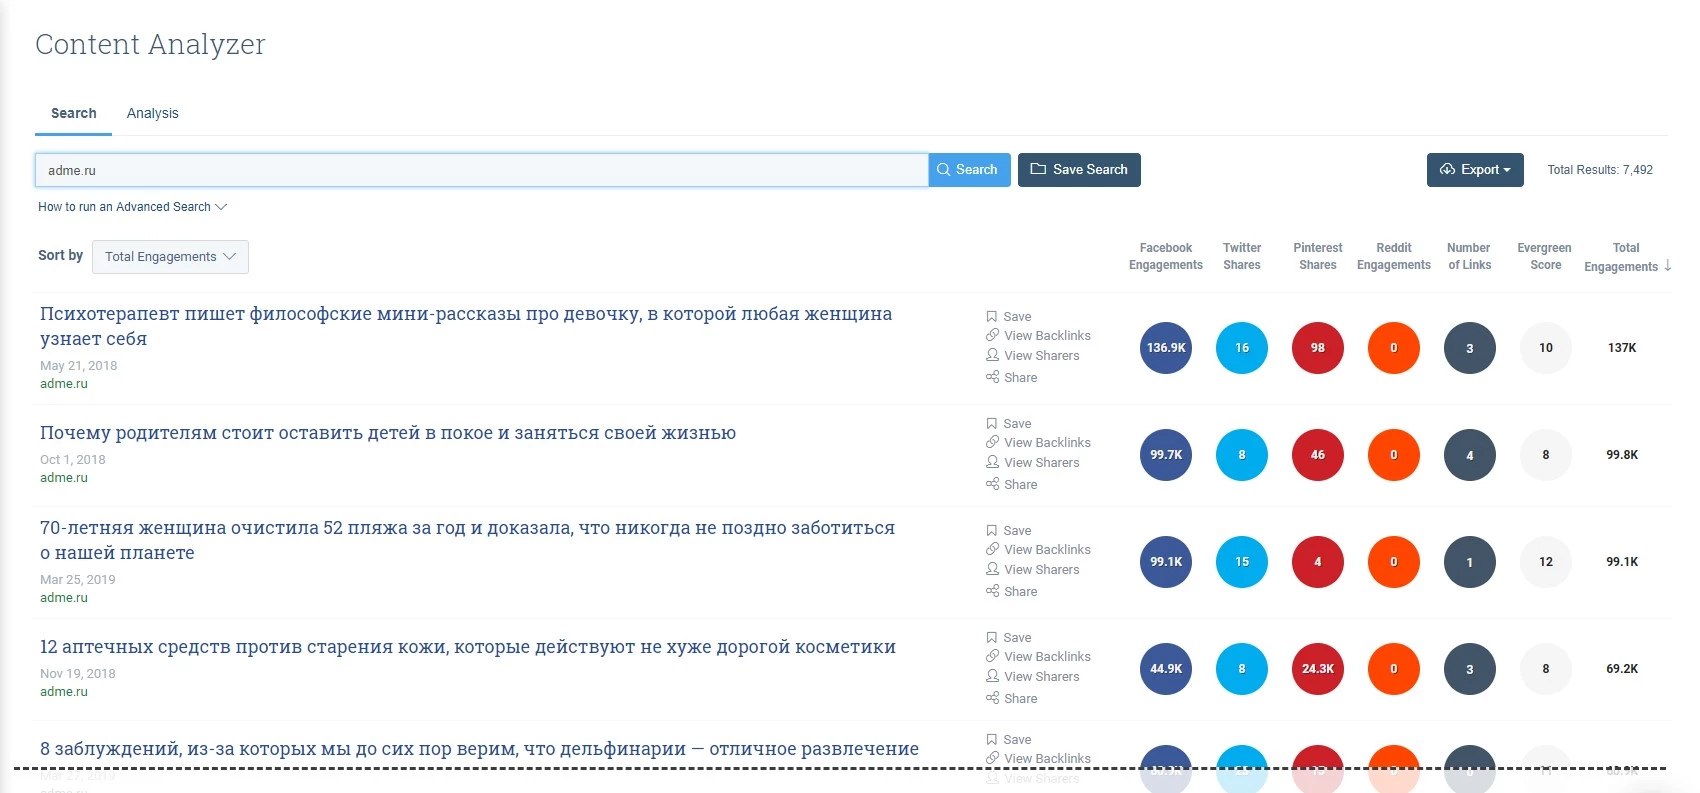The image size is (1700, 793).
Task: Save the 70-летняя женщина article
Action: click(x=1009, y=530)
